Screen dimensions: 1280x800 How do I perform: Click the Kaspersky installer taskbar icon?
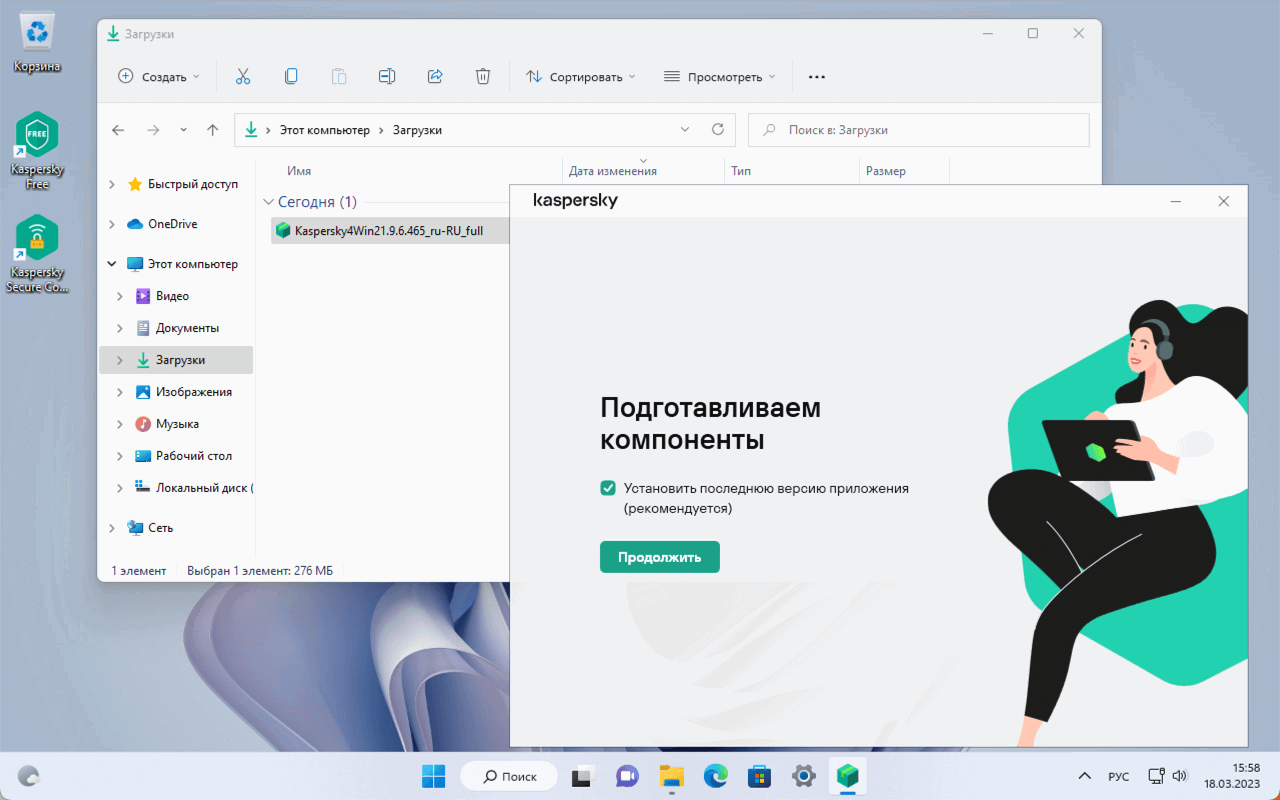(x=847, y=776)
